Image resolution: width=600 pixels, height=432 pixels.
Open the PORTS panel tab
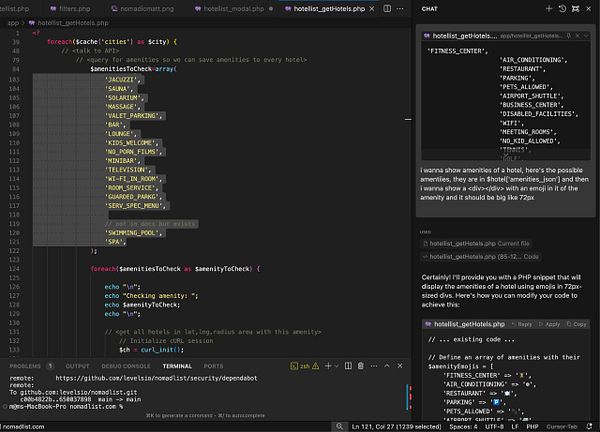coord(213,366)
